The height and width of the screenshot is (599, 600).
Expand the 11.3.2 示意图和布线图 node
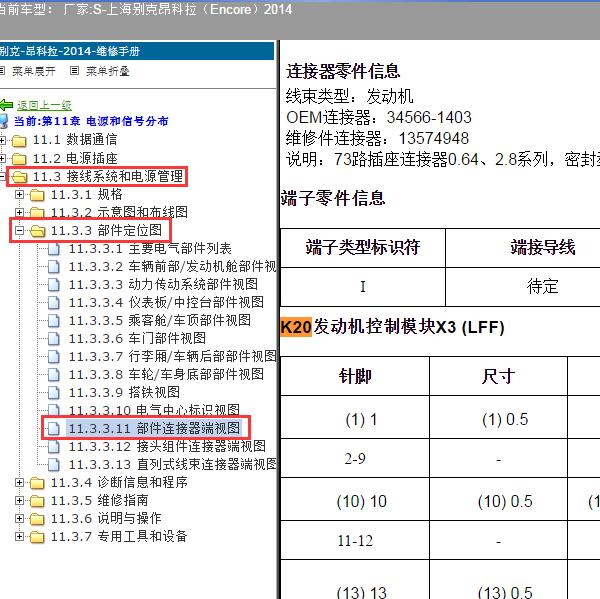19,212
